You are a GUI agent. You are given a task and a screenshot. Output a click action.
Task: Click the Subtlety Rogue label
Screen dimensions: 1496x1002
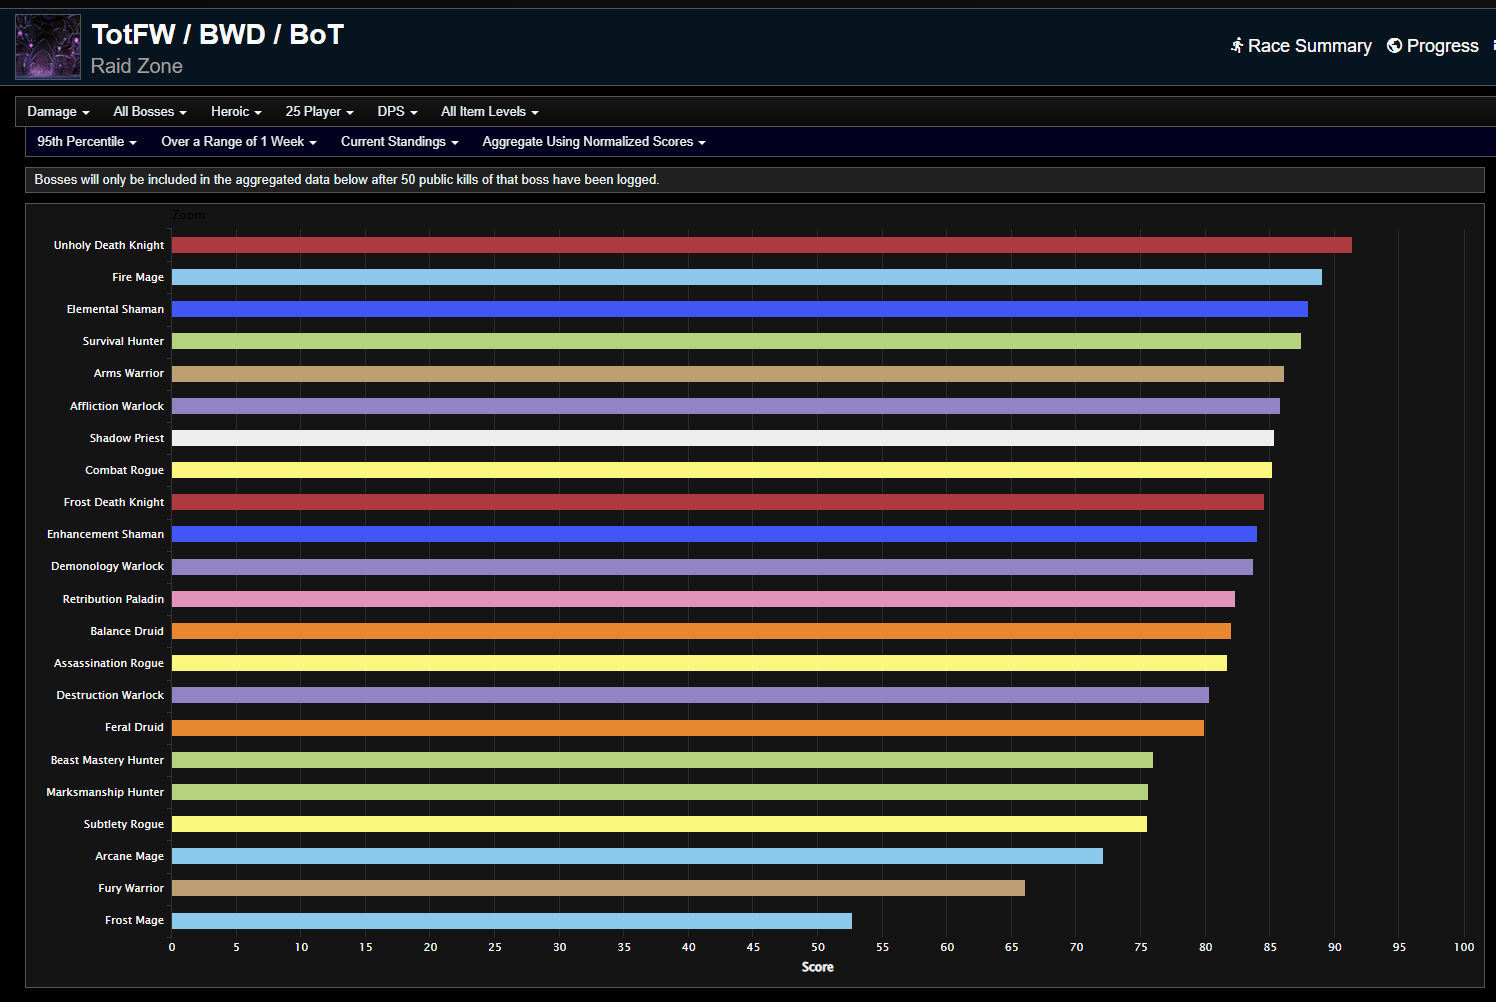(124, 824)
